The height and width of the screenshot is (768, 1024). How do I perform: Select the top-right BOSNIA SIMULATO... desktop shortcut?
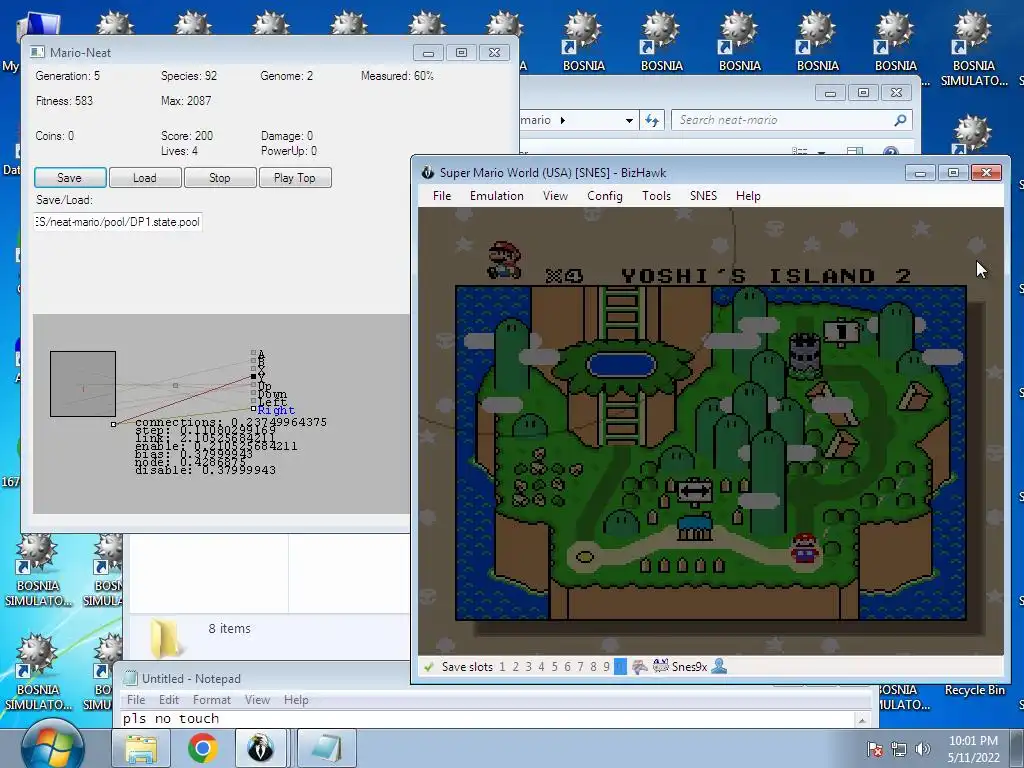[973, 50]
